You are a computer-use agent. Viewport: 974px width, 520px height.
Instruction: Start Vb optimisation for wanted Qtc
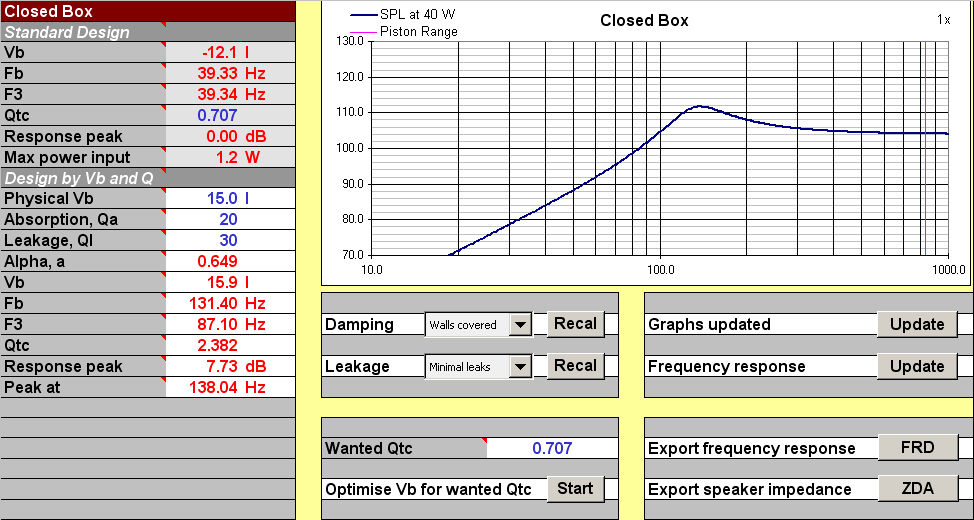click(575, 489)
